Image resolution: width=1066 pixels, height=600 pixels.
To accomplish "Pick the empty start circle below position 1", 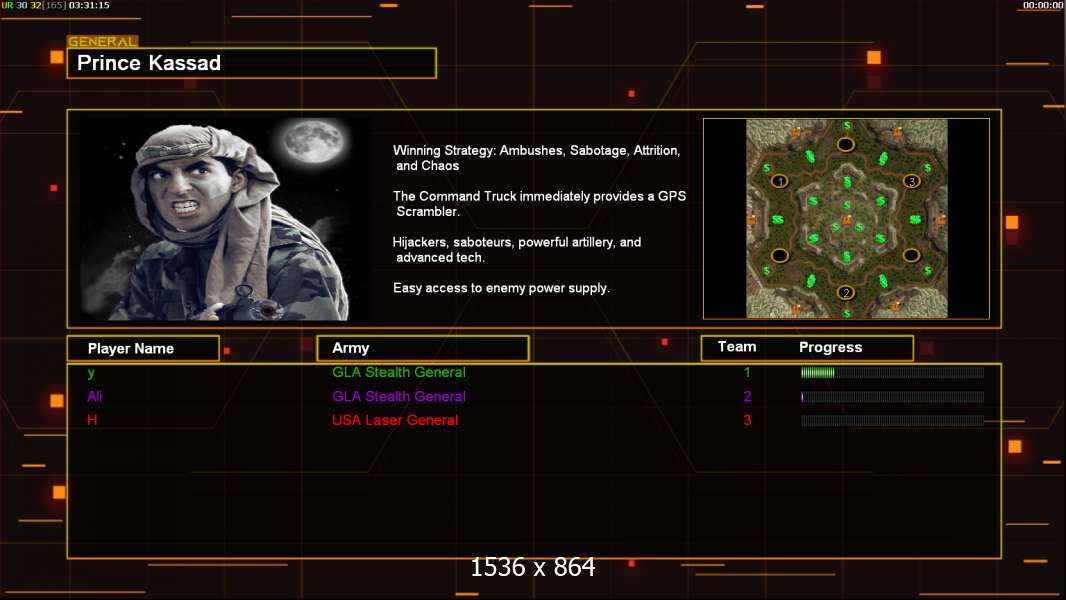I will pyautogui.click(x=780, y=255).
